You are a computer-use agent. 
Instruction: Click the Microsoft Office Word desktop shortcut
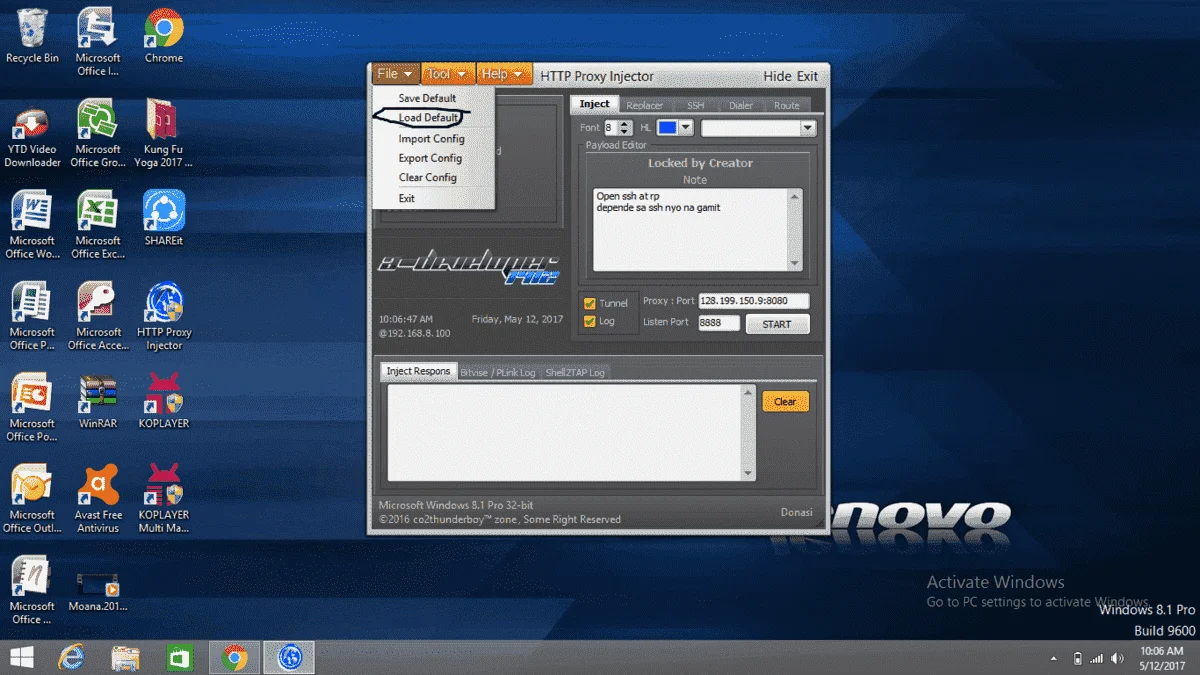[32, 224]
